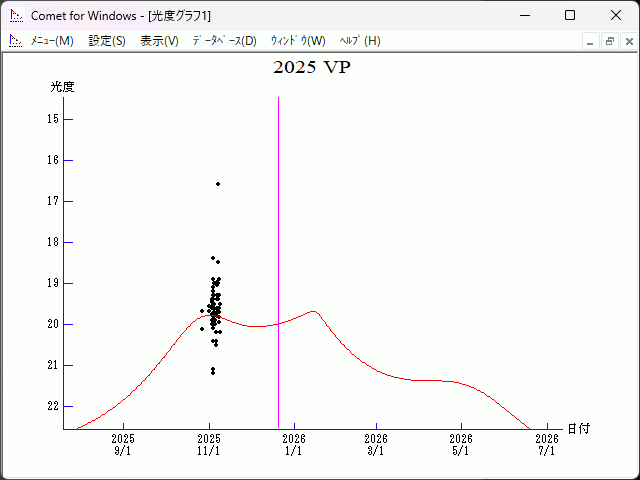Screen dimensions: 640x480
Task: Open the 表示(V) view menu
Action: (x=159, y=41)
